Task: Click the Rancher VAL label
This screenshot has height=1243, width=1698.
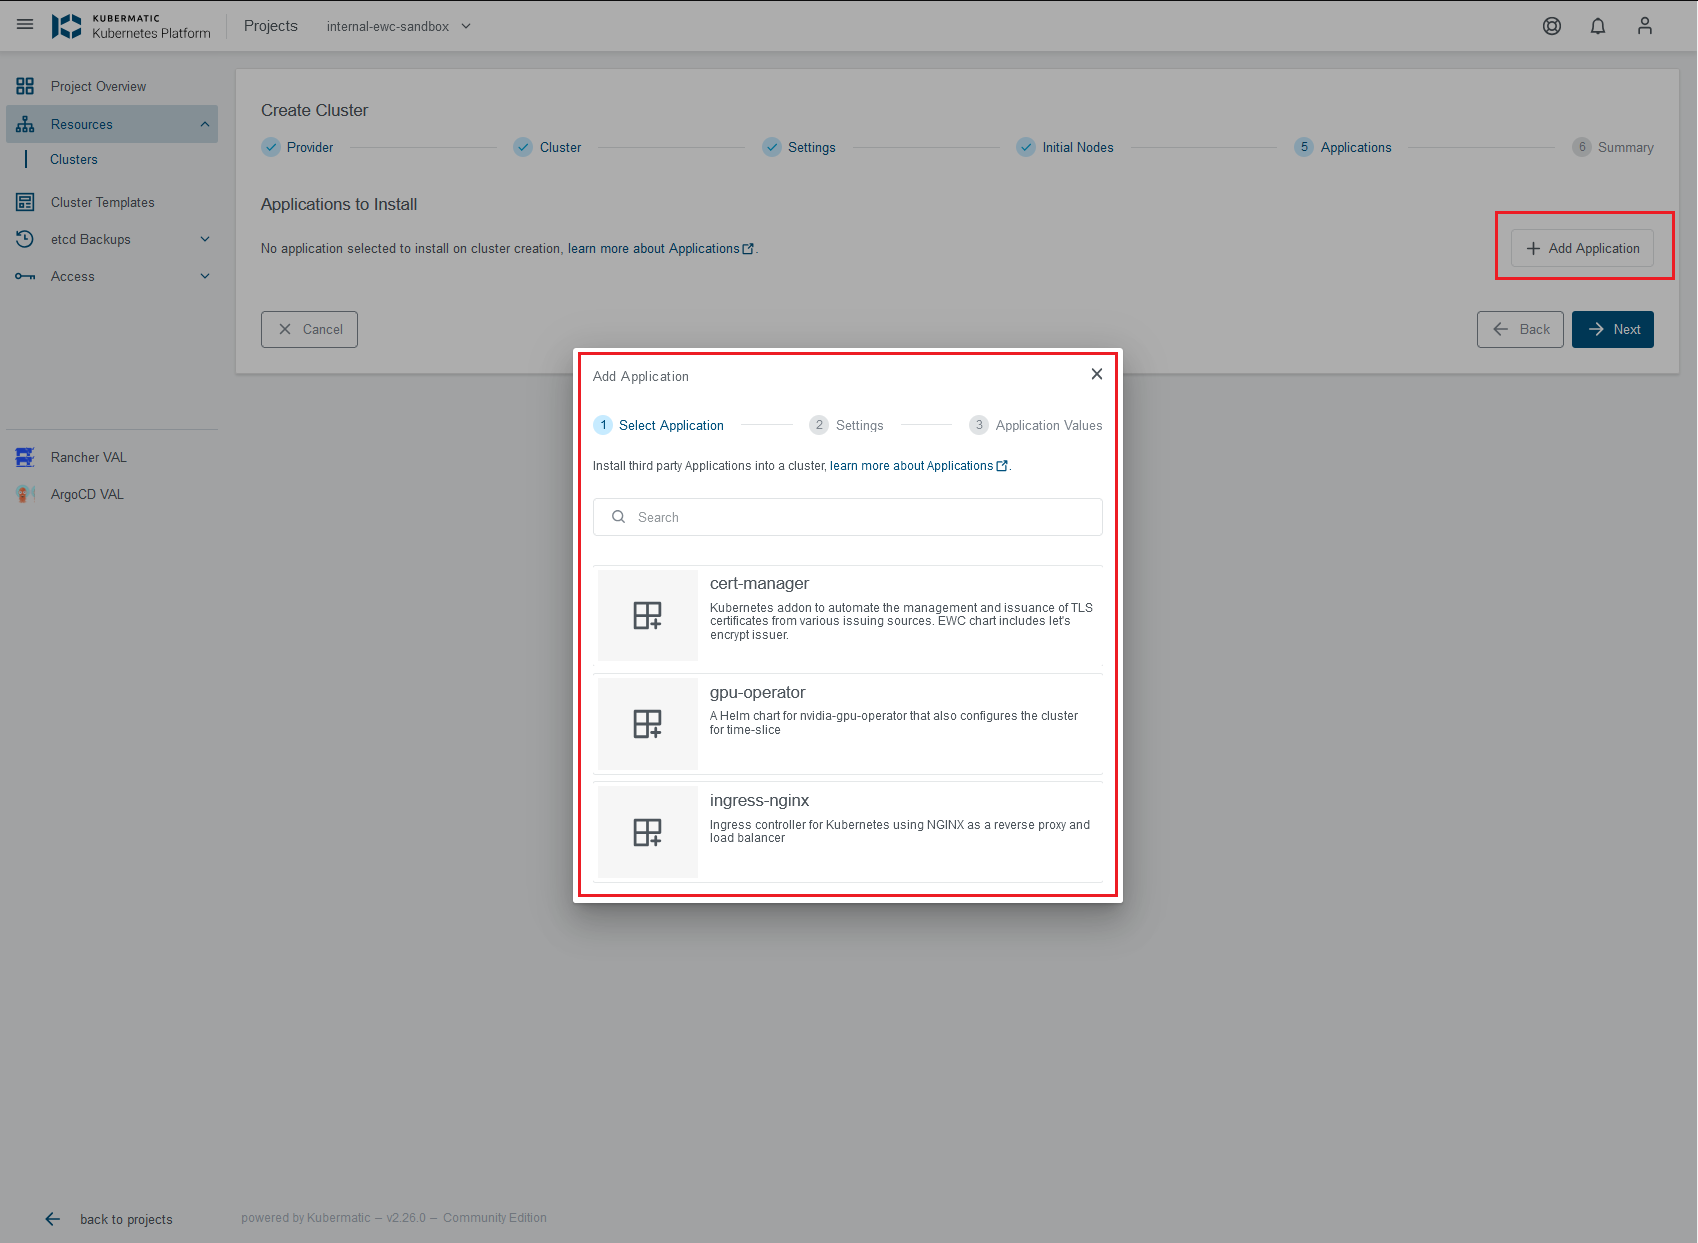Action: (89, 458)
